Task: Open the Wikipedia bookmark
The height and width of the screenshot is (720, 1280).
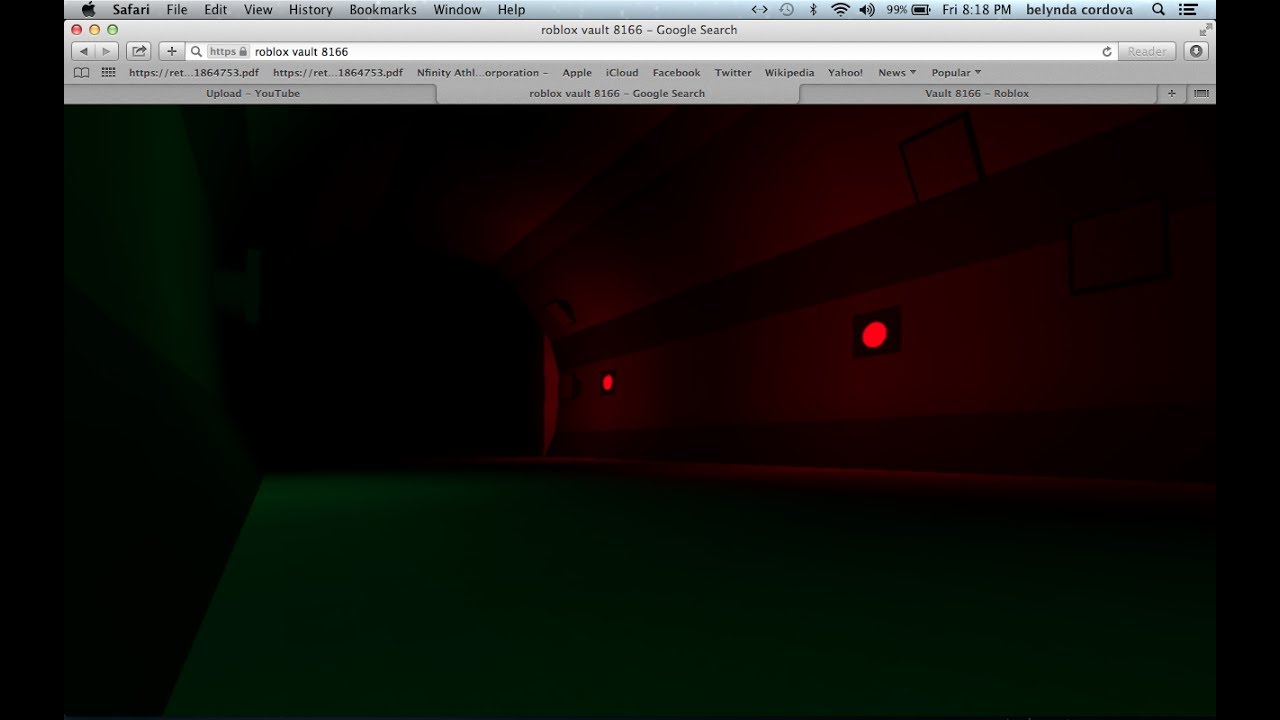Action: point(789,73)
